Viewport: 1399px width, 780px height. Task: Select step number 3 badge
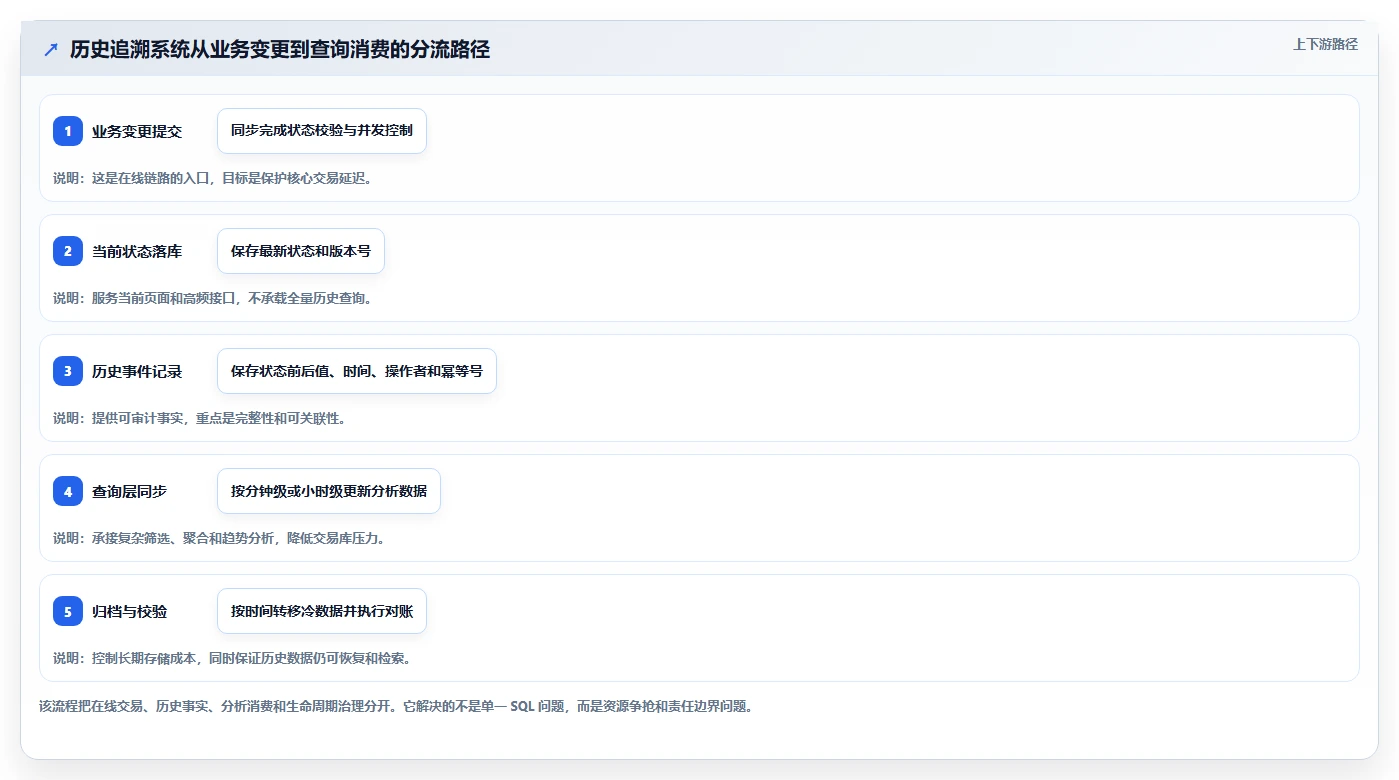[68, 371]
